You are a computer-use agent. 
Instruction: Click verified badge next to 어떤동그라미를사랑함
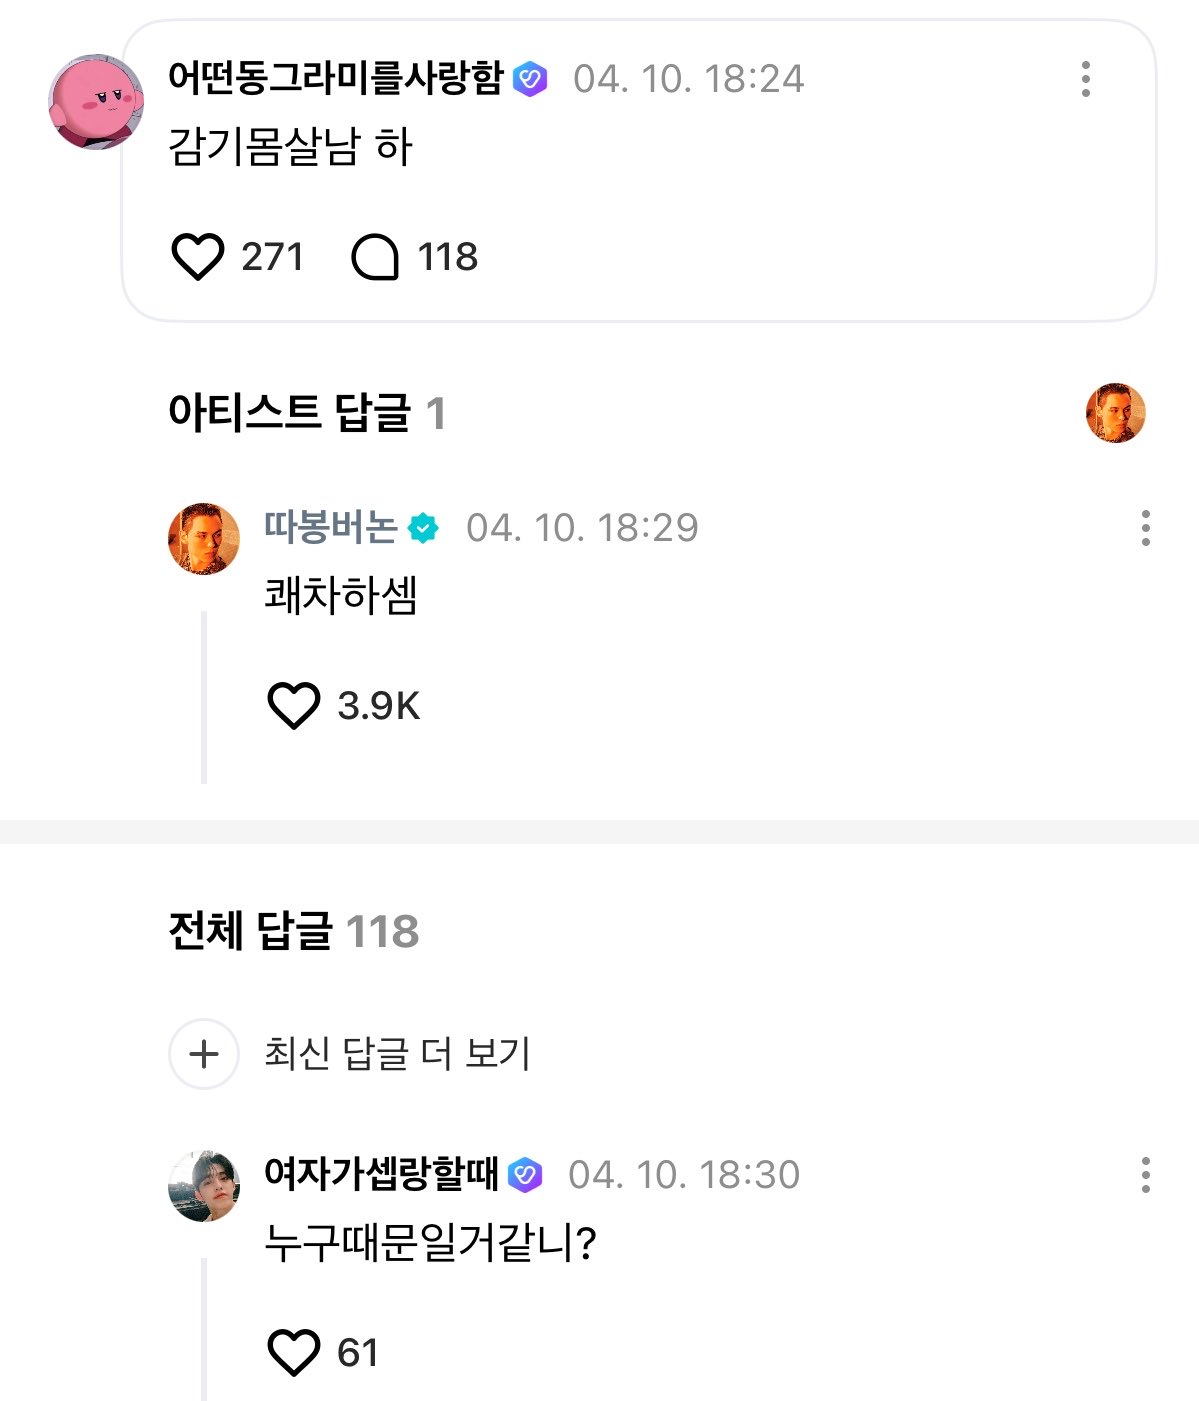pos(530,79)
